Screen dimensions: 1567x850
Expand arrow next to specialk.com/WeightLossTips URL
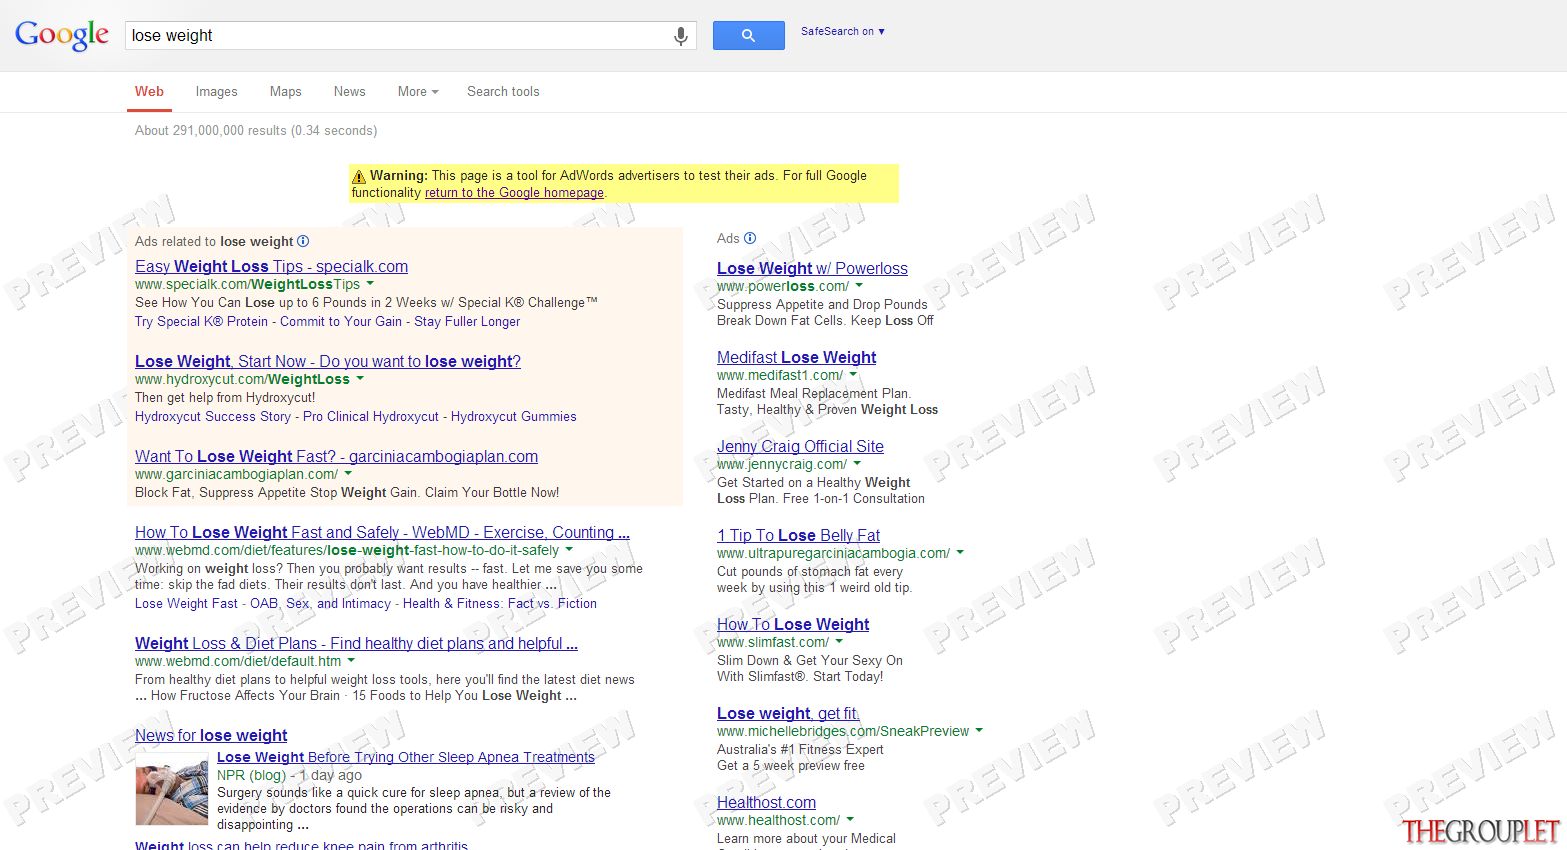point(370,284)
